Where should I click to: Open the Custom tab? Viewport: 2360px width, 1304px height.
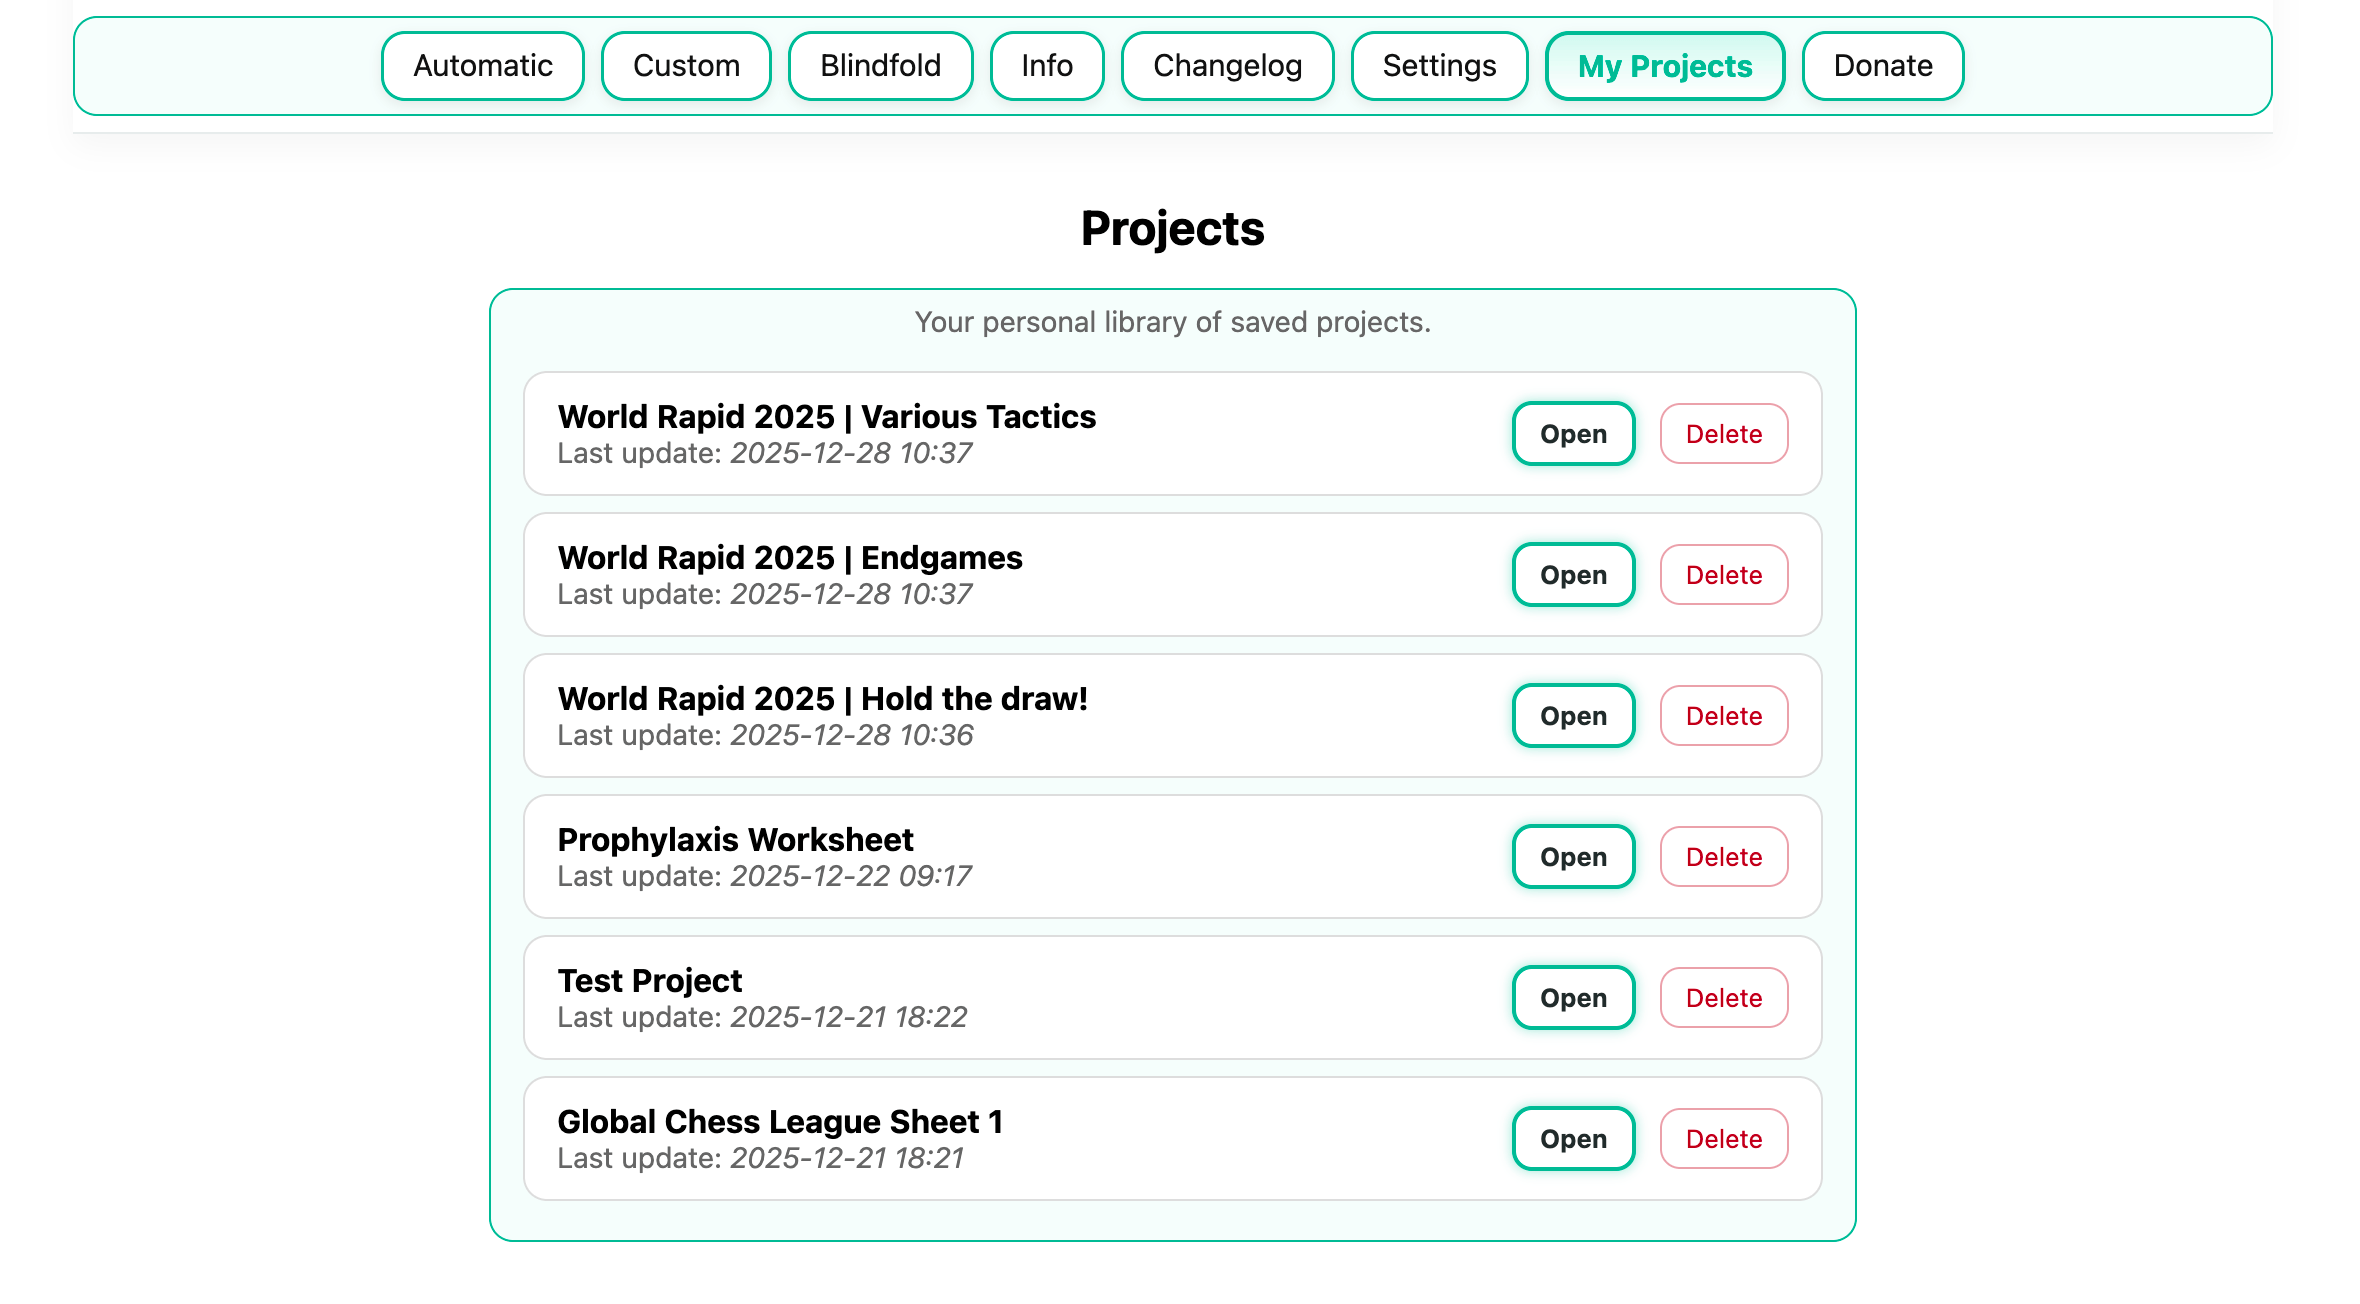(686, 66)
